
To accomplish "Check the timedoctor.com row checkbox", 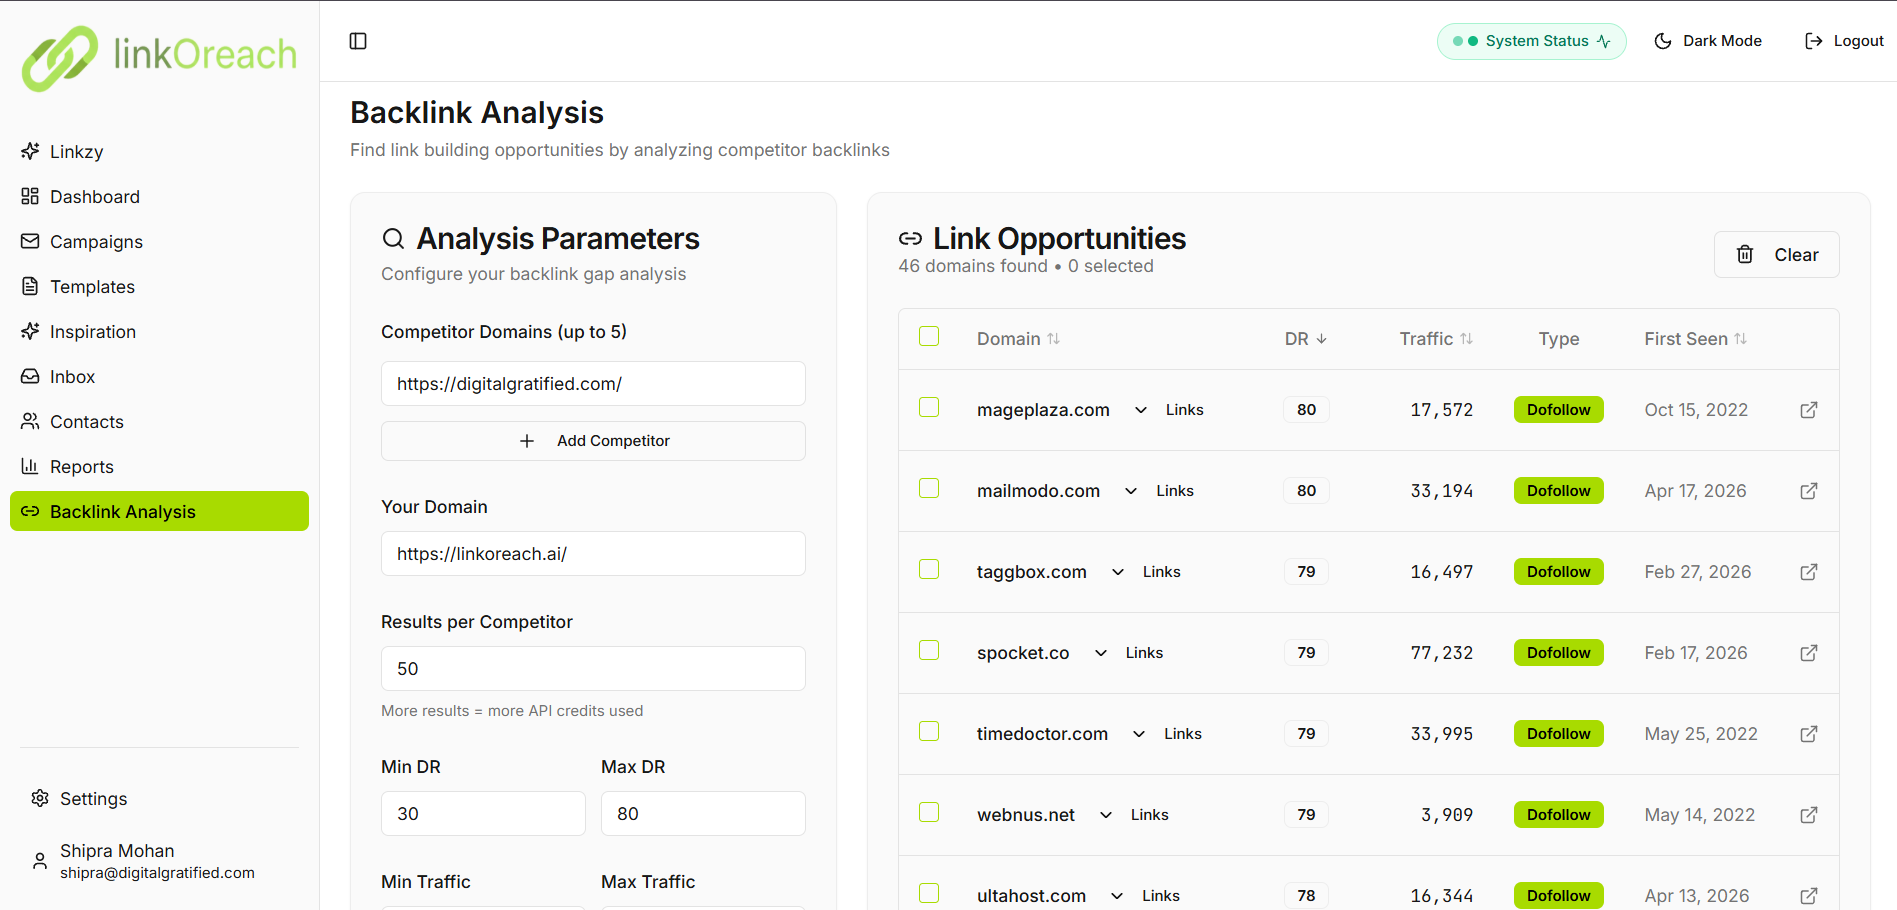I will (929, 731).
